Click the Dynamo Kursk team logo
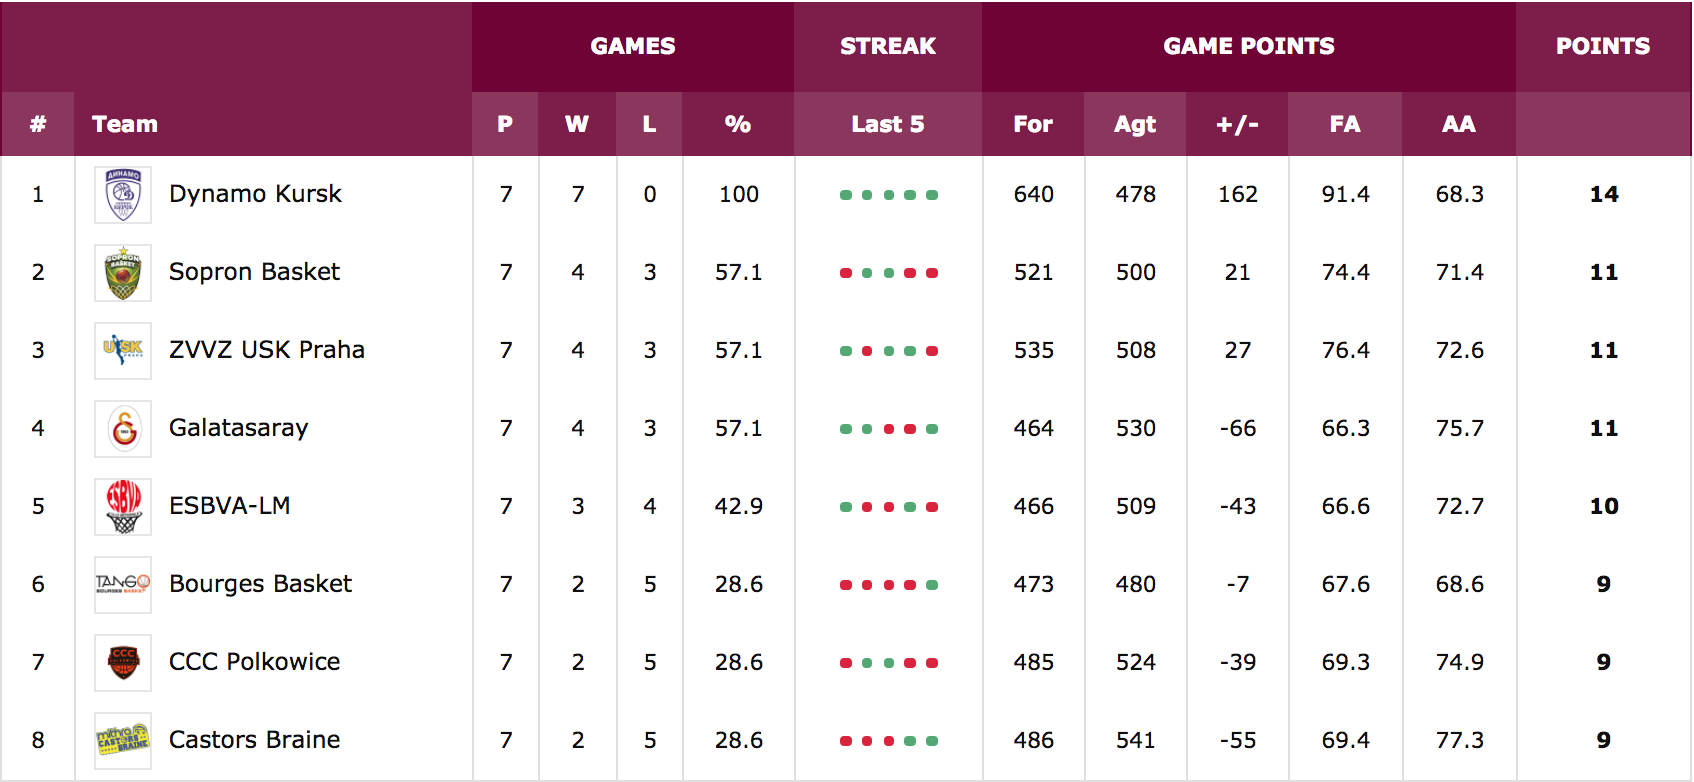The width and height of the screenshot is (1694, 782). pyautogui.click(x=123, y=195)
